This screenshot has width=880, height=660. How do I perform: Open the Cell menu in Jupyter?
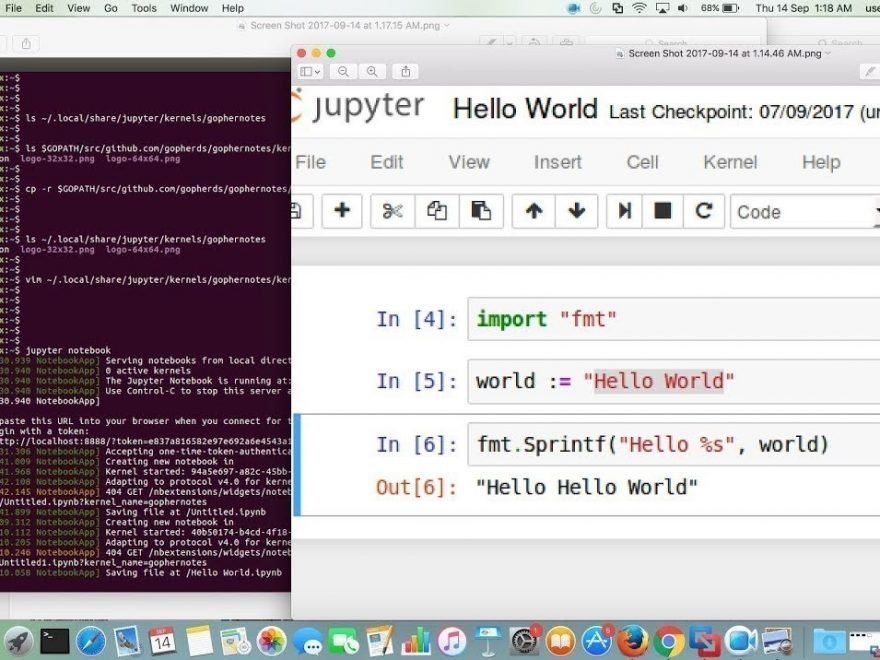(x=642, y=162)
